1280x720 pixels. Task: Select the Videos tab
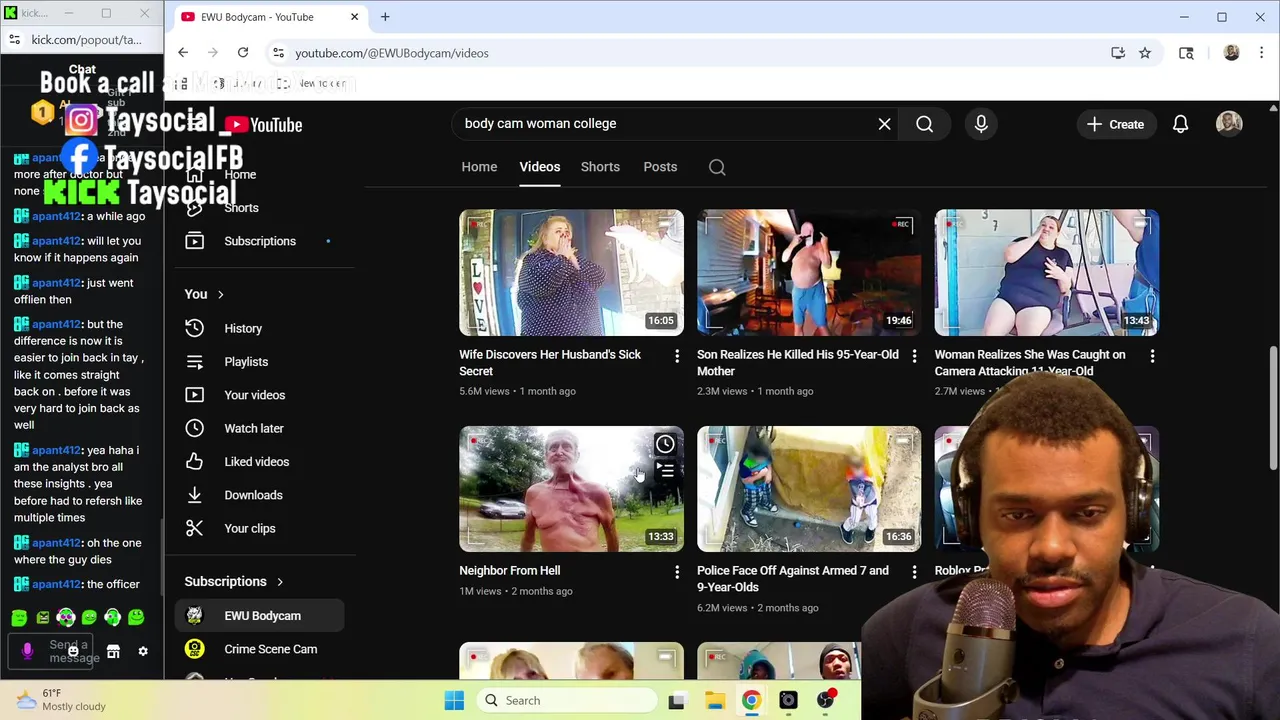tap(540, 167)
